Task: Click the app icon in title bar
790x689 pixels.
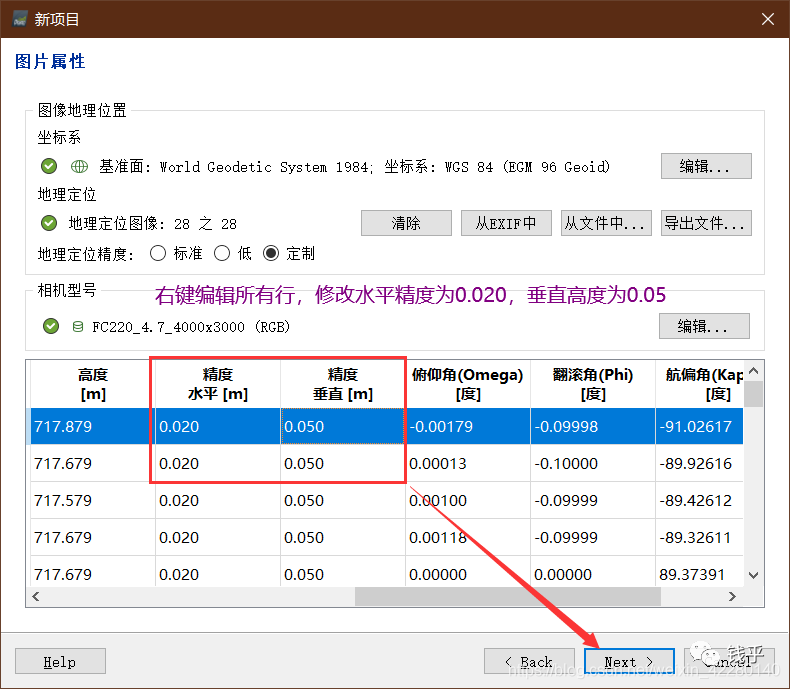Action: pos(19,19)
